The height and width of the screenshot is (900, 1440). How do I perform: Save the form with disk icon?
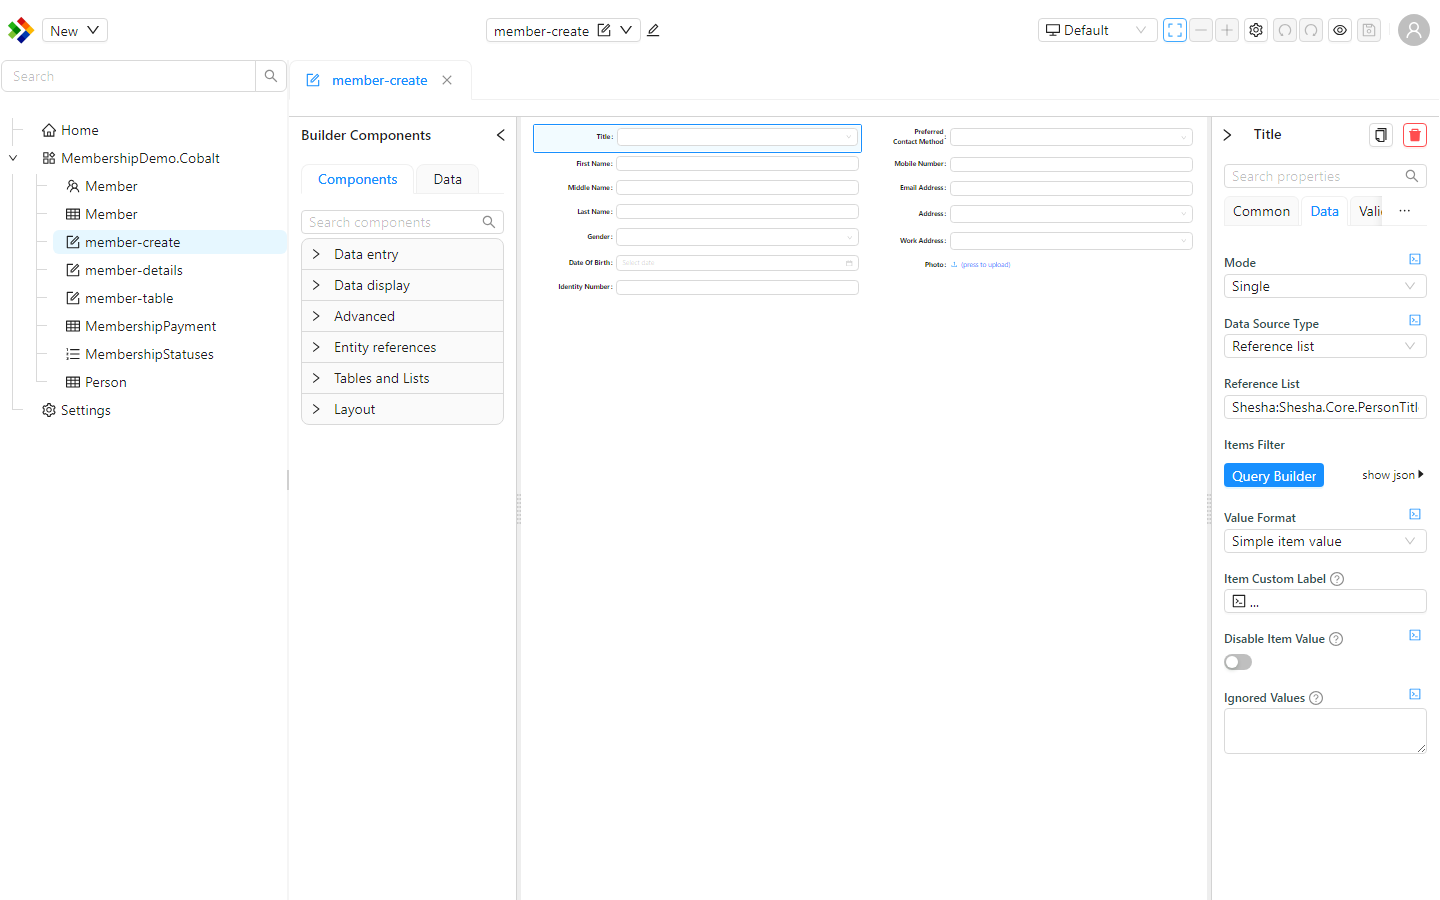[1369, 30]
